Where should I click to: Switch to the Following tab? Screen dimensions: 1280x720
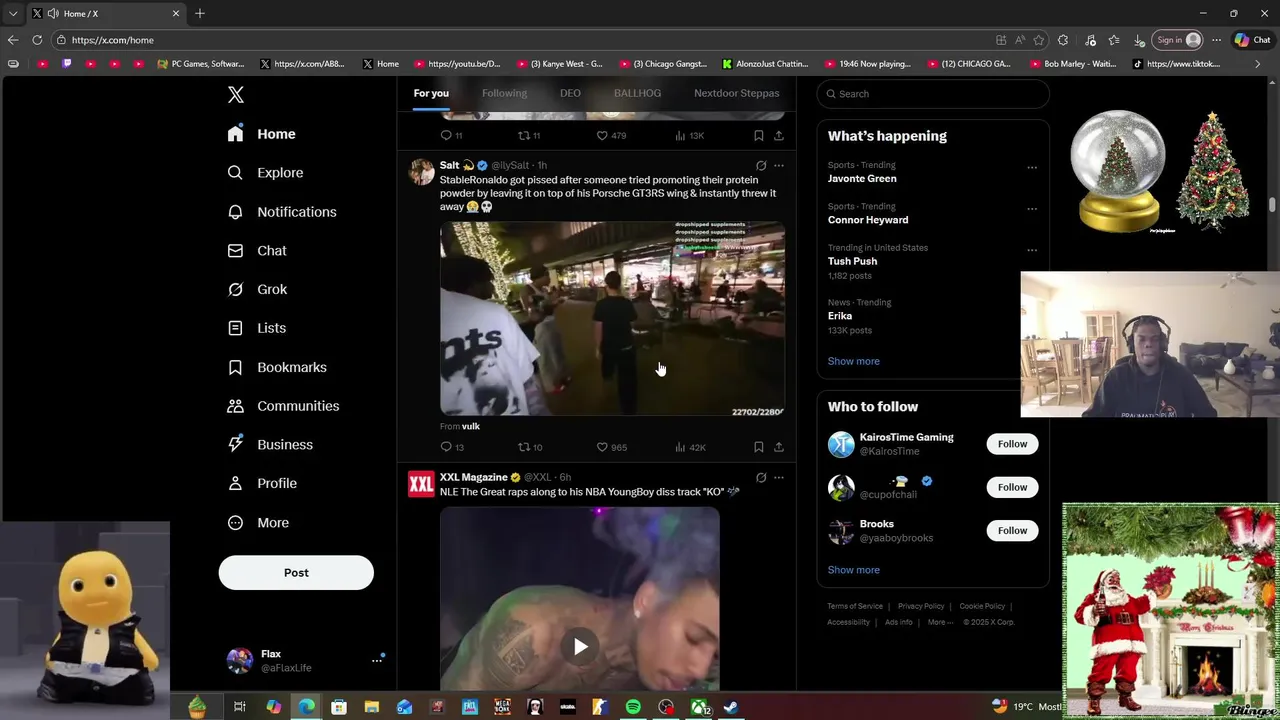click(x=504, y=93)
